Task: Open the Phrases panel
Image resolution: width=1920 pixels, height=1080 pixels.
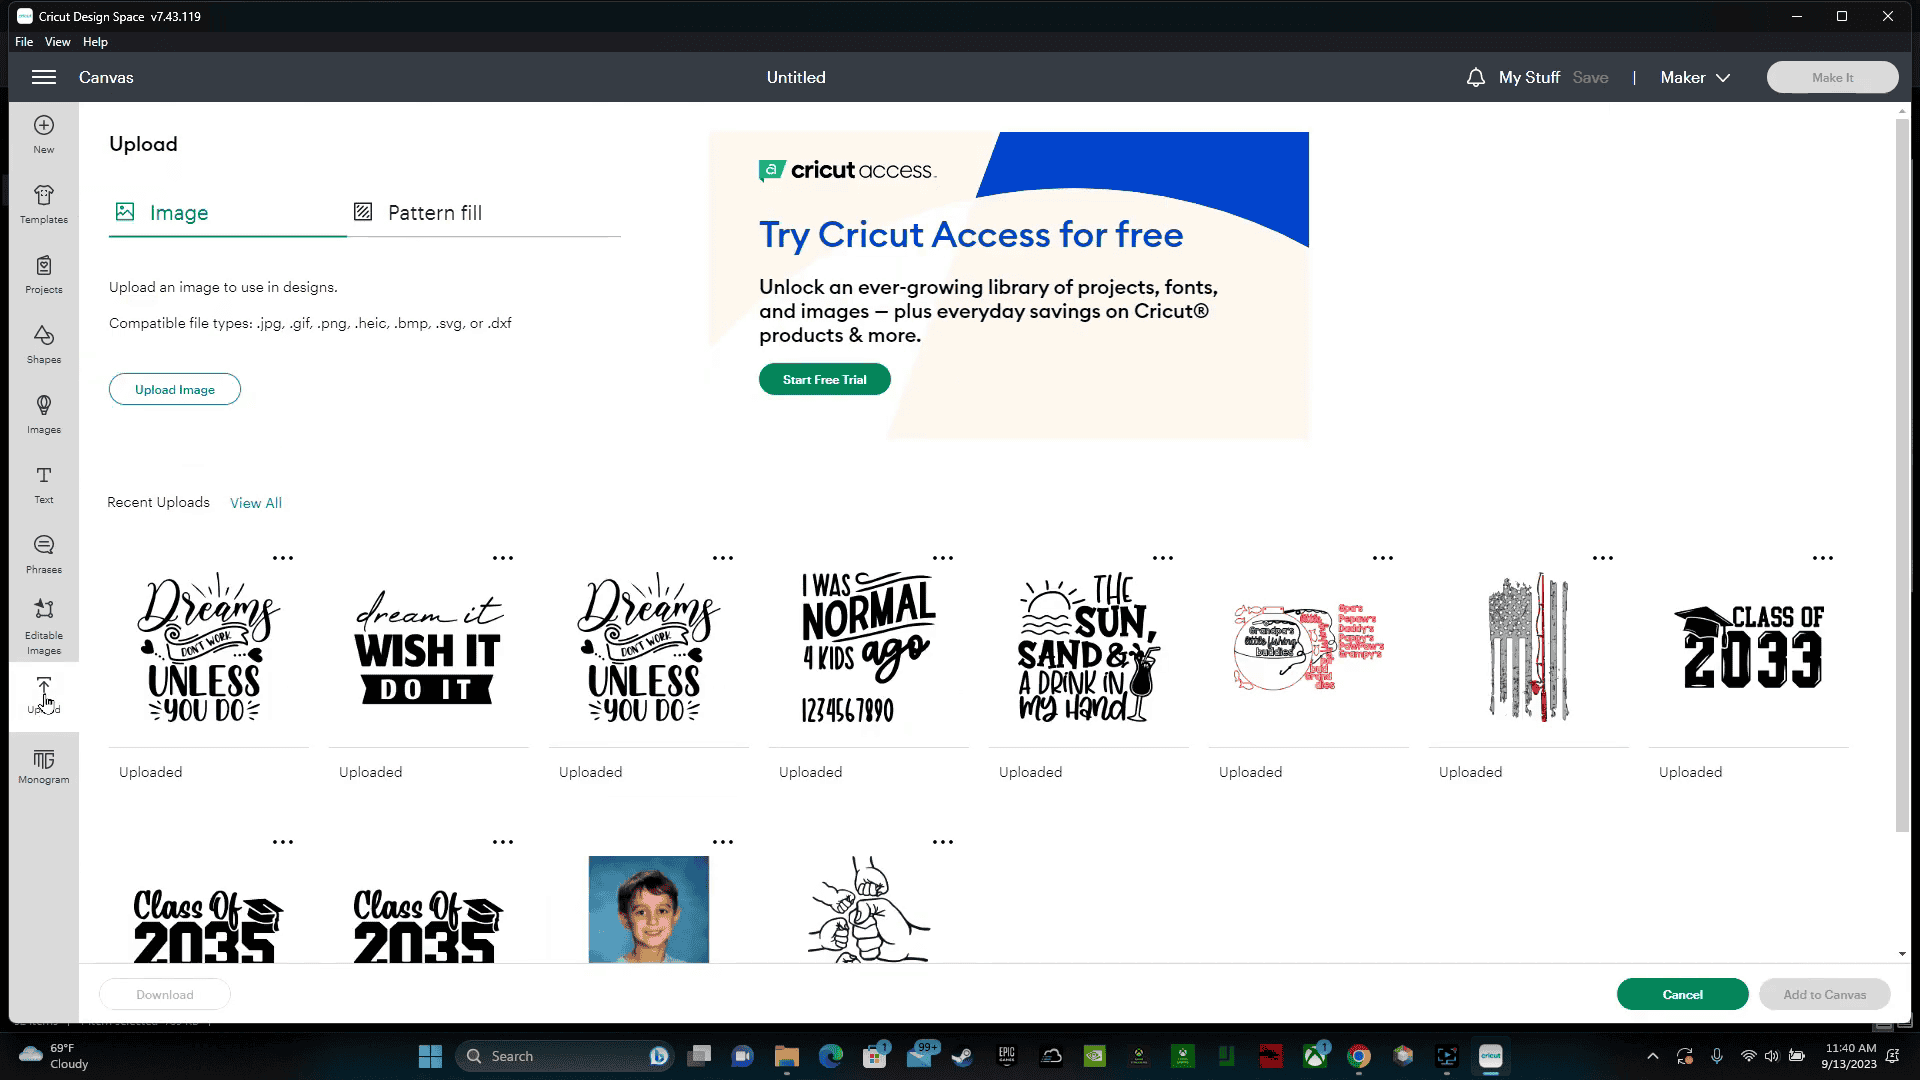Action: click(44, 554)
